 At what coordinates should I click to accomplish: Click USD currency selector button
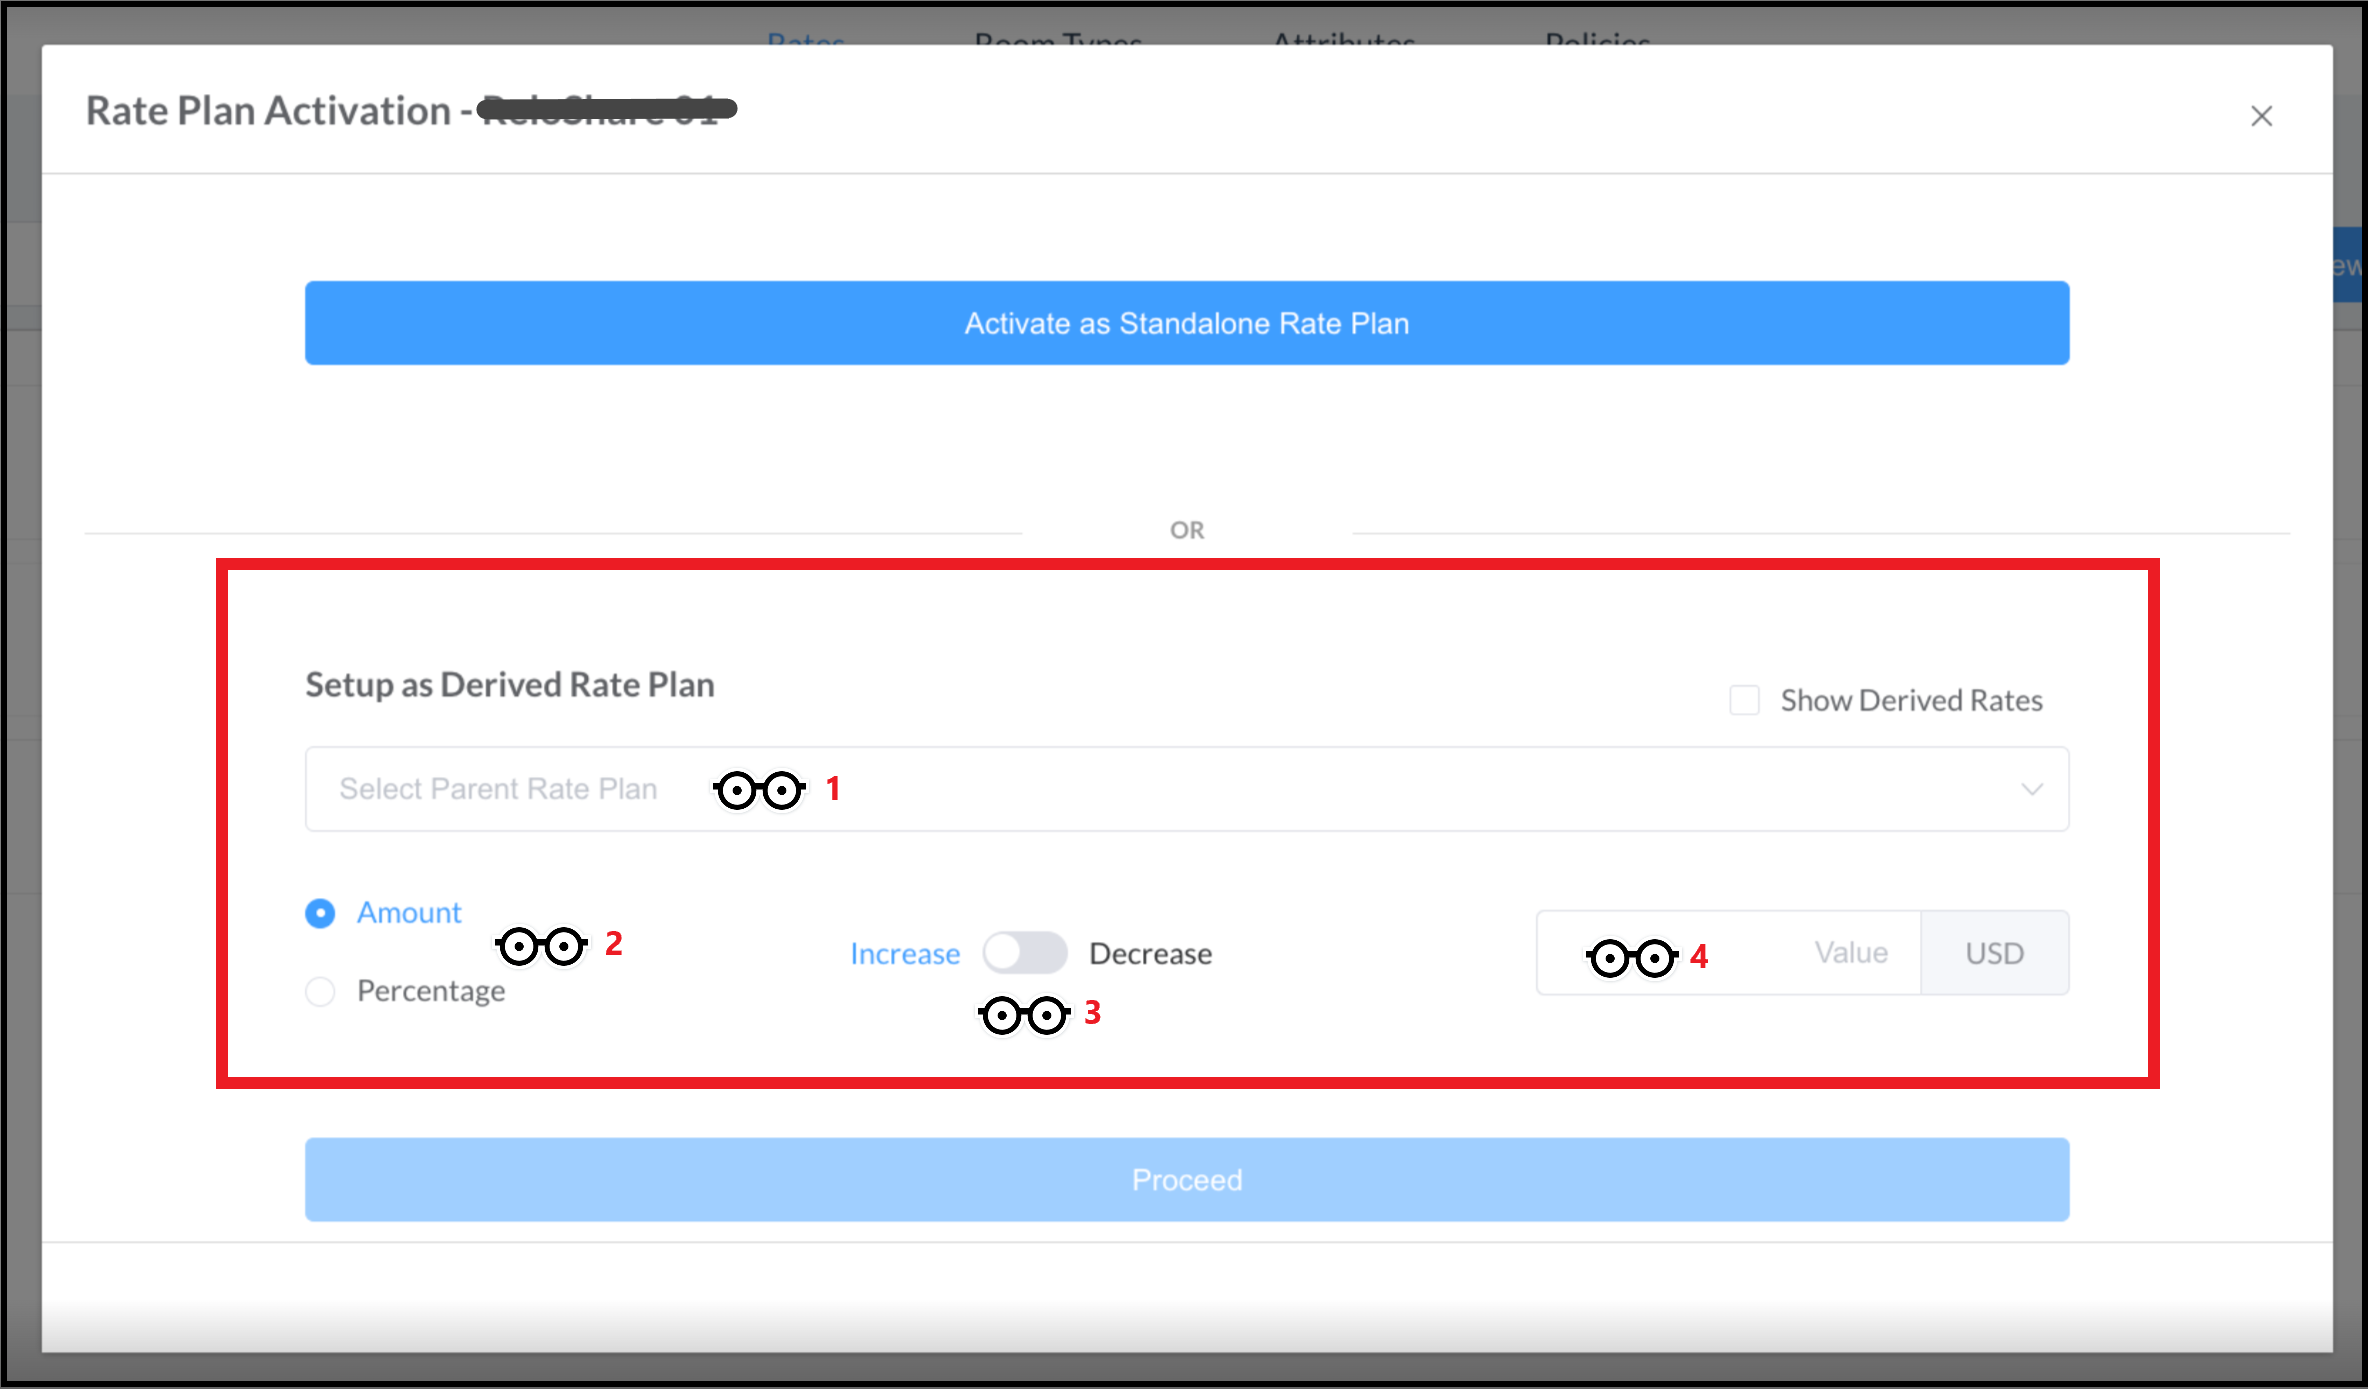pyautogui.click(x=1993, y=951)
